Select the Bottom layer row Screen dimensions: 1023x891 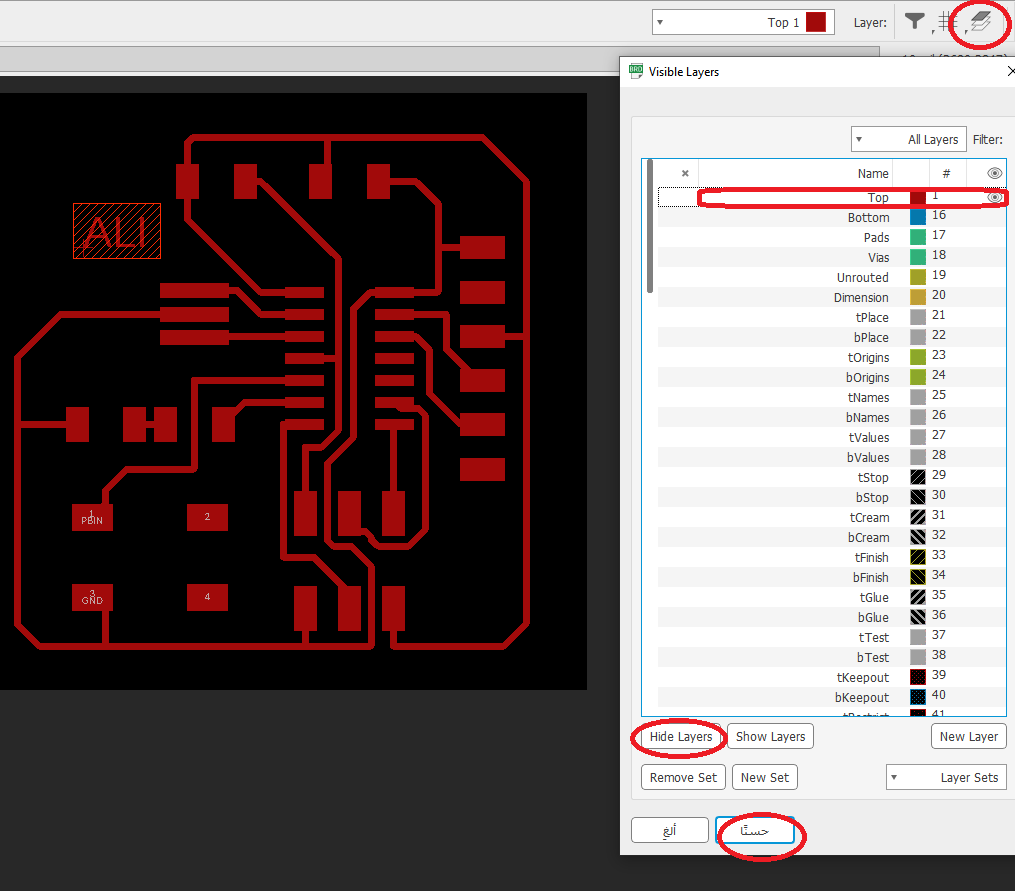(831, 217)
